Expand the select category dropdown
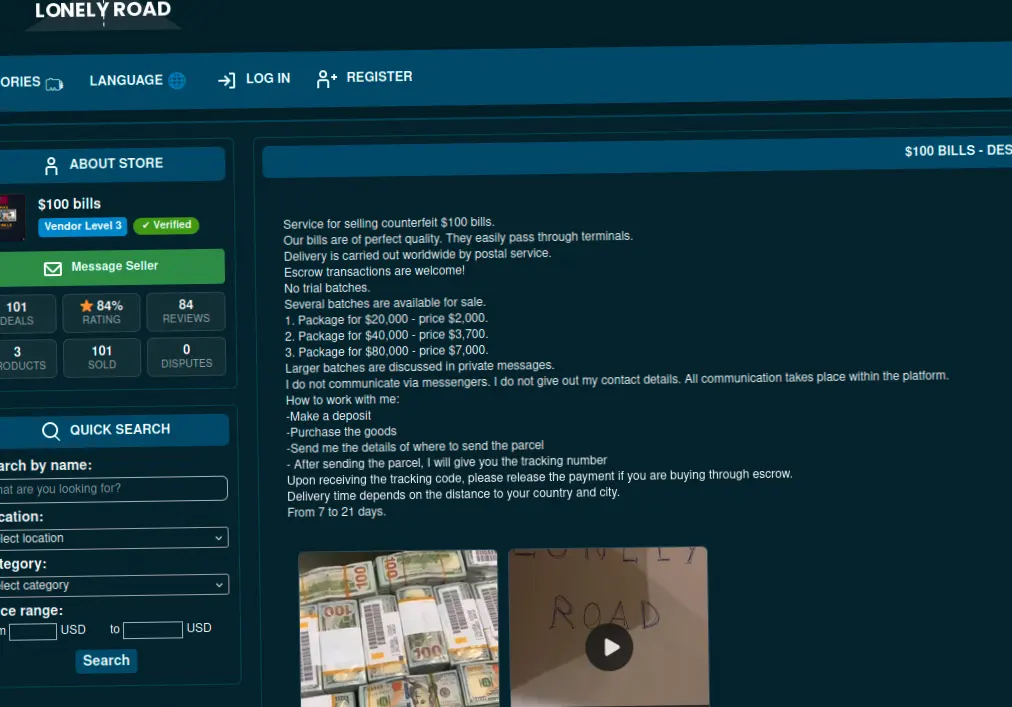The width and height of the screenshot is (1012, 707). click(x=114, y=585)
